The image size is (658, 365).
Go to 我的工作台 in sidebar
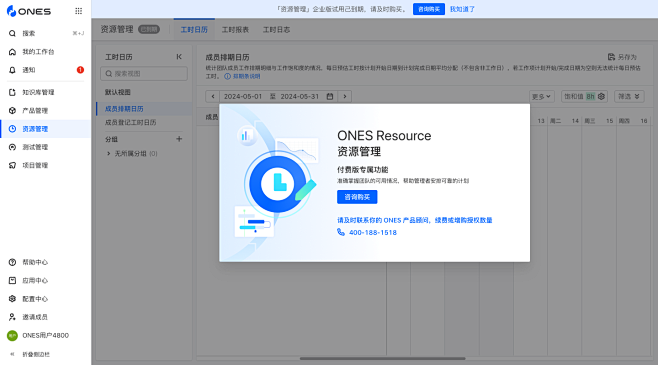pos(45,52)
